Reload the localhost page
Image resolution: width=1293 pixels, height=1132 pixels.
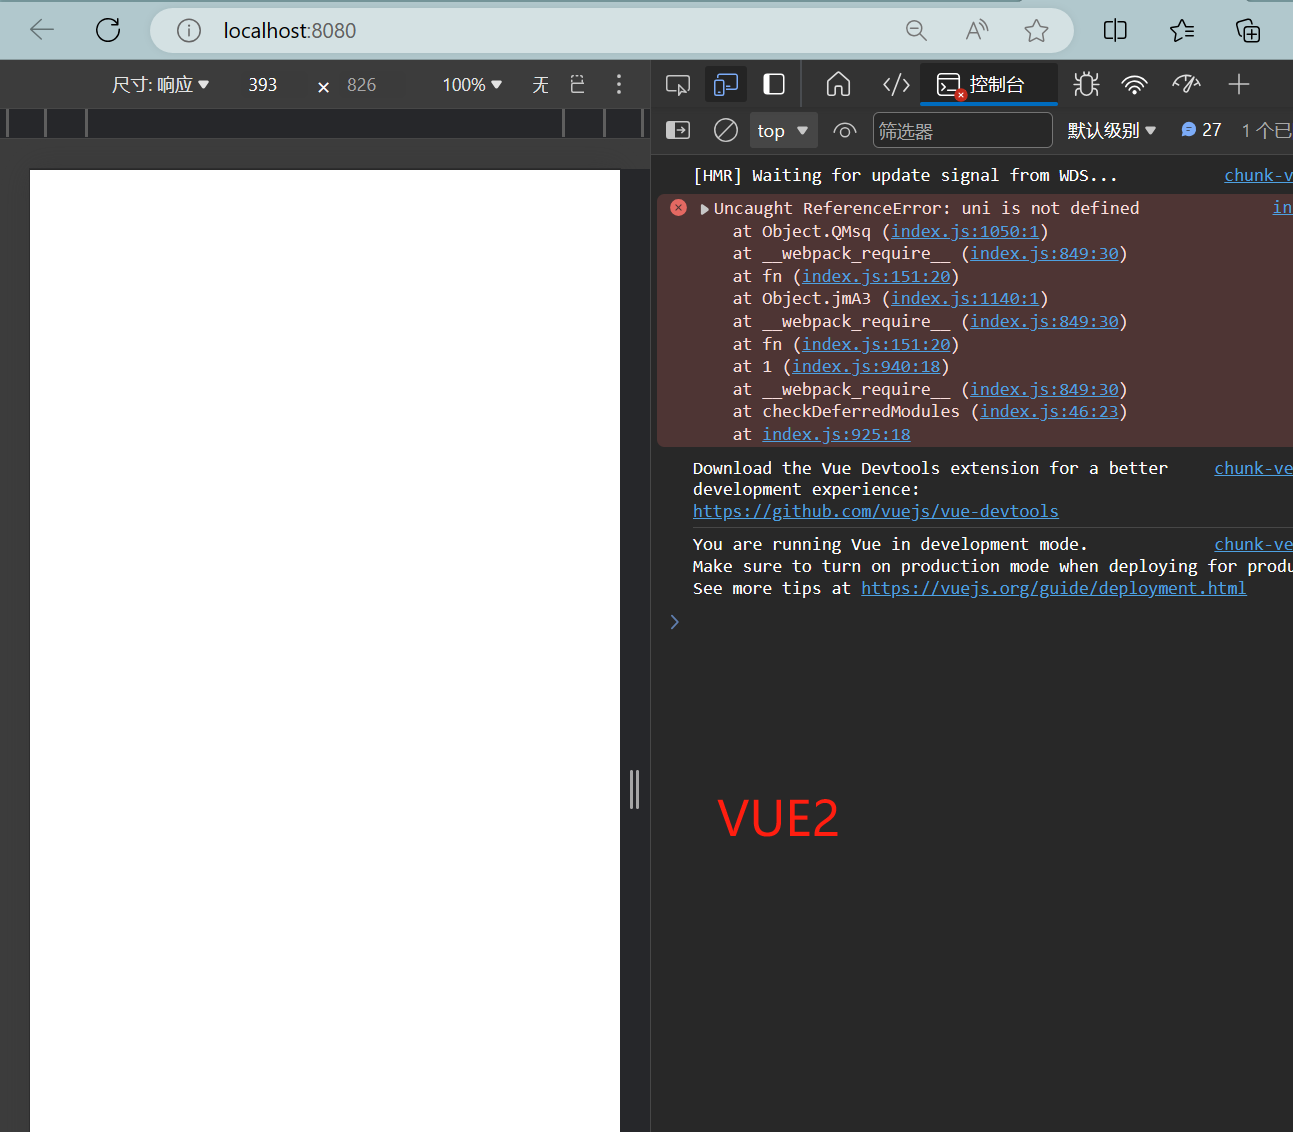[x=108, y=30]
